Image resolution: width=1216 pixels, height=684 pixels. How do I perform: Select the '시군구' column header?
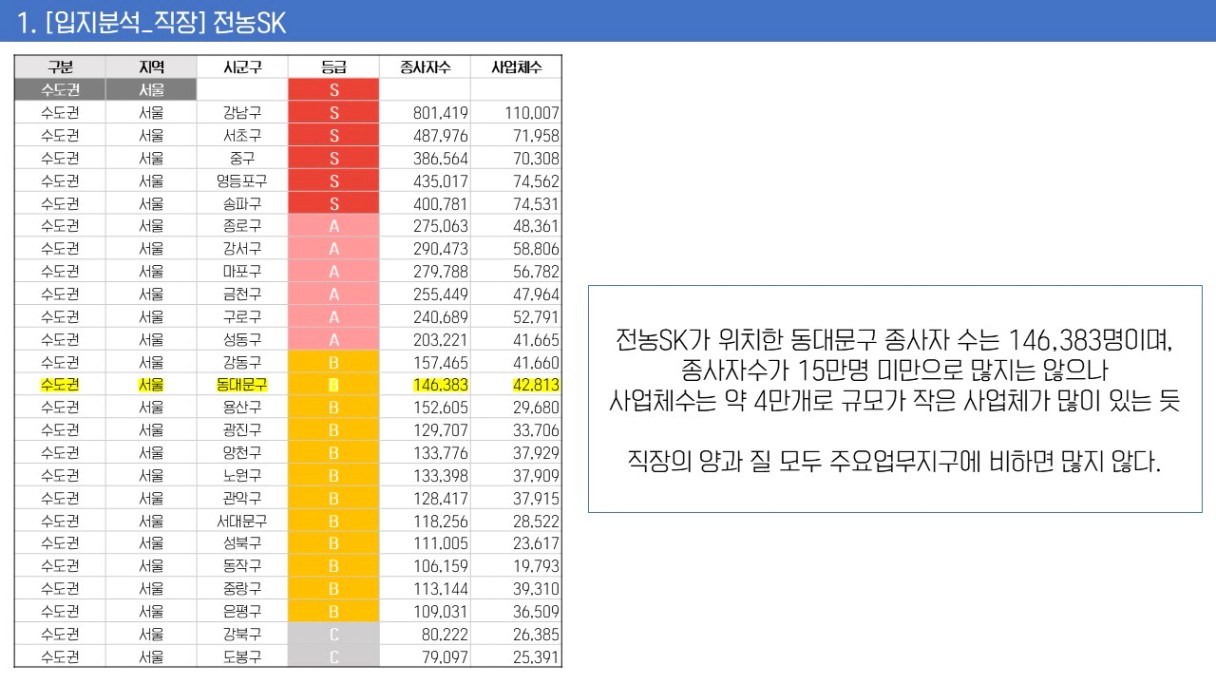[x=242, y=67]
